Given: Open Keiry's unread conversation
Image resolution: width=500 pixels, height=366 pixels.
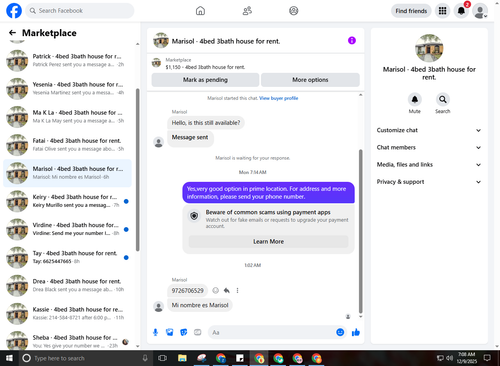Looking at the screenshot, I should click(x=67, y=201).
